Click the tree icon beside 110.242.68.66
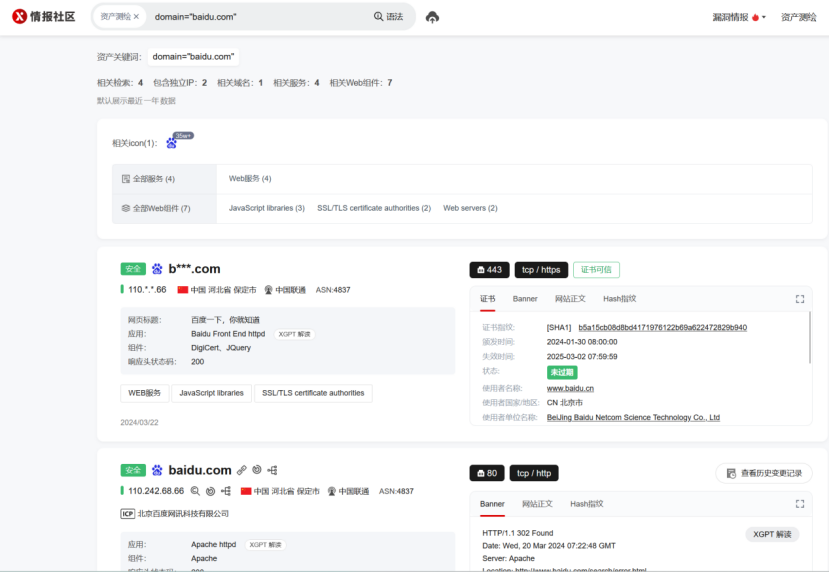830x572 pixels. tap(226, 491)
